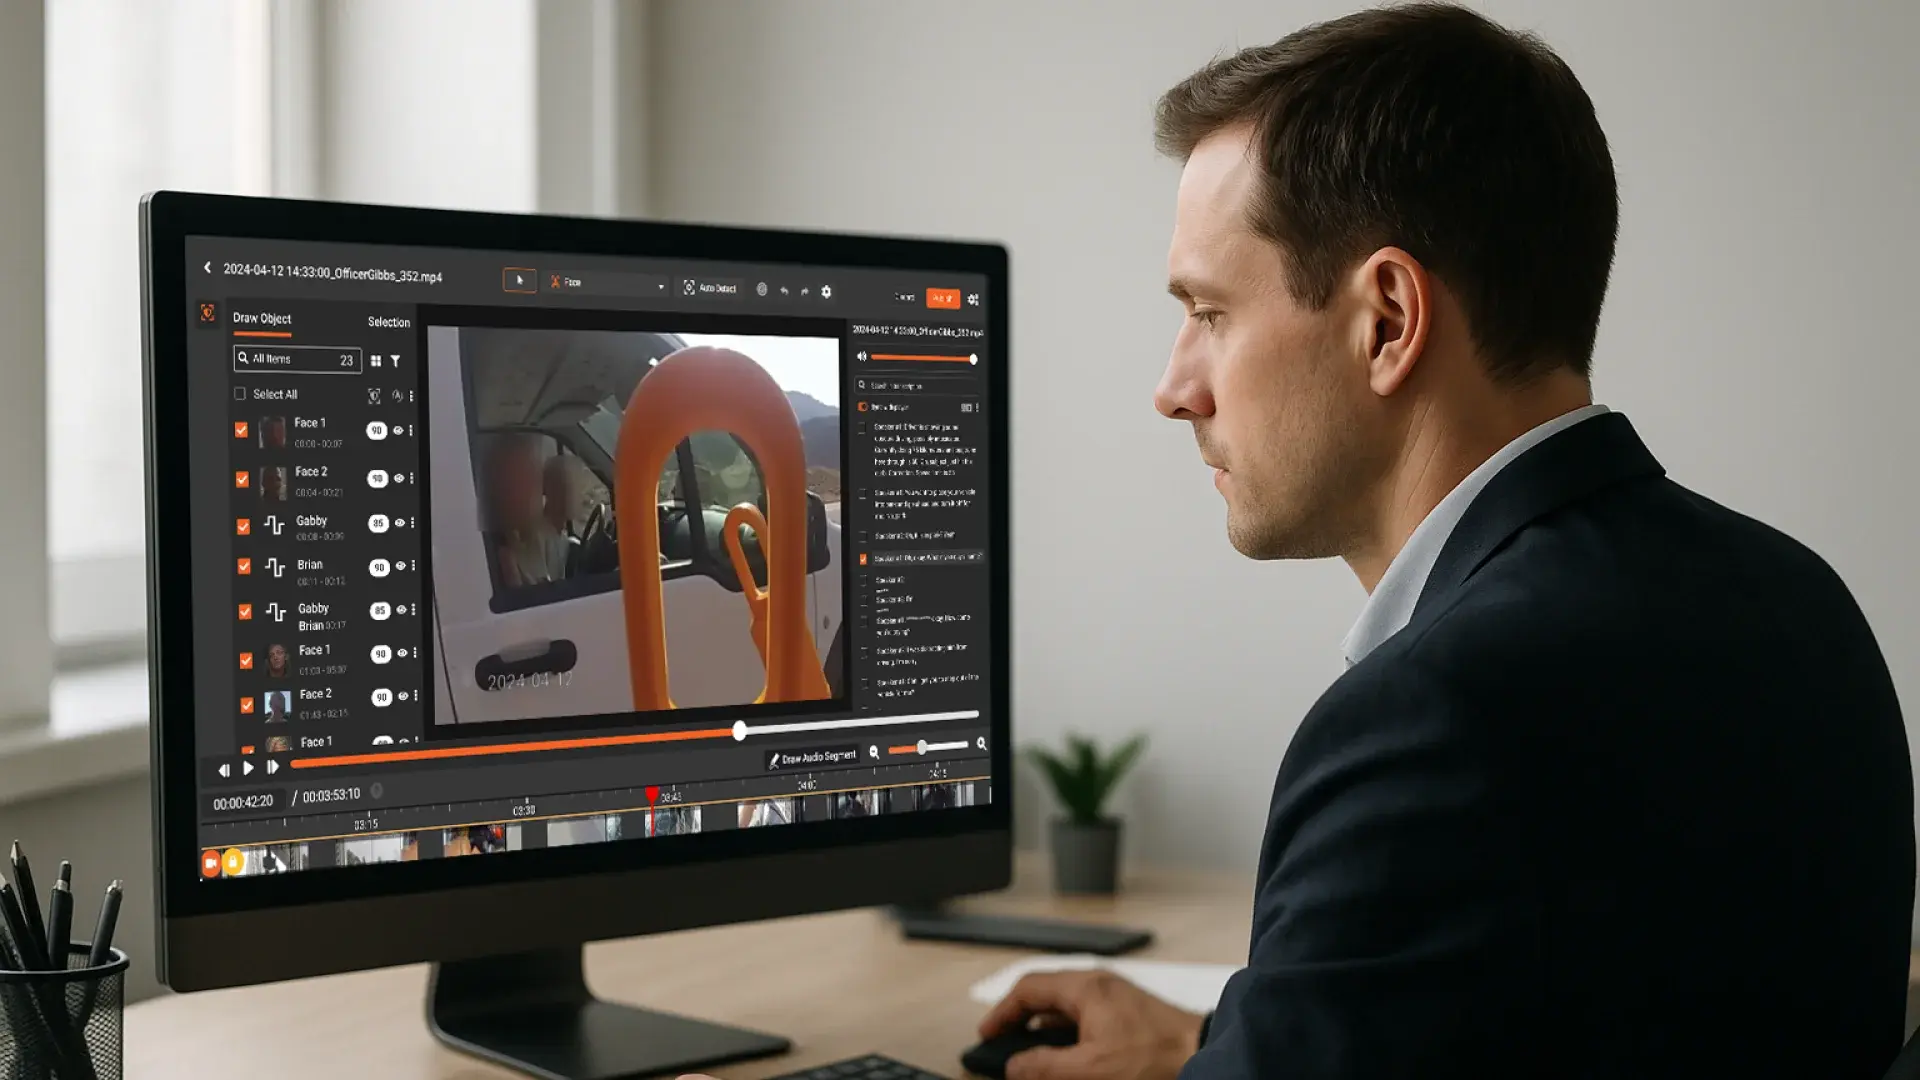Image resolution: width=1920 pixels, height=1080 pixels.
Task: Uncheck the Face 1 detection checkbox
Action: pos(240,430)
